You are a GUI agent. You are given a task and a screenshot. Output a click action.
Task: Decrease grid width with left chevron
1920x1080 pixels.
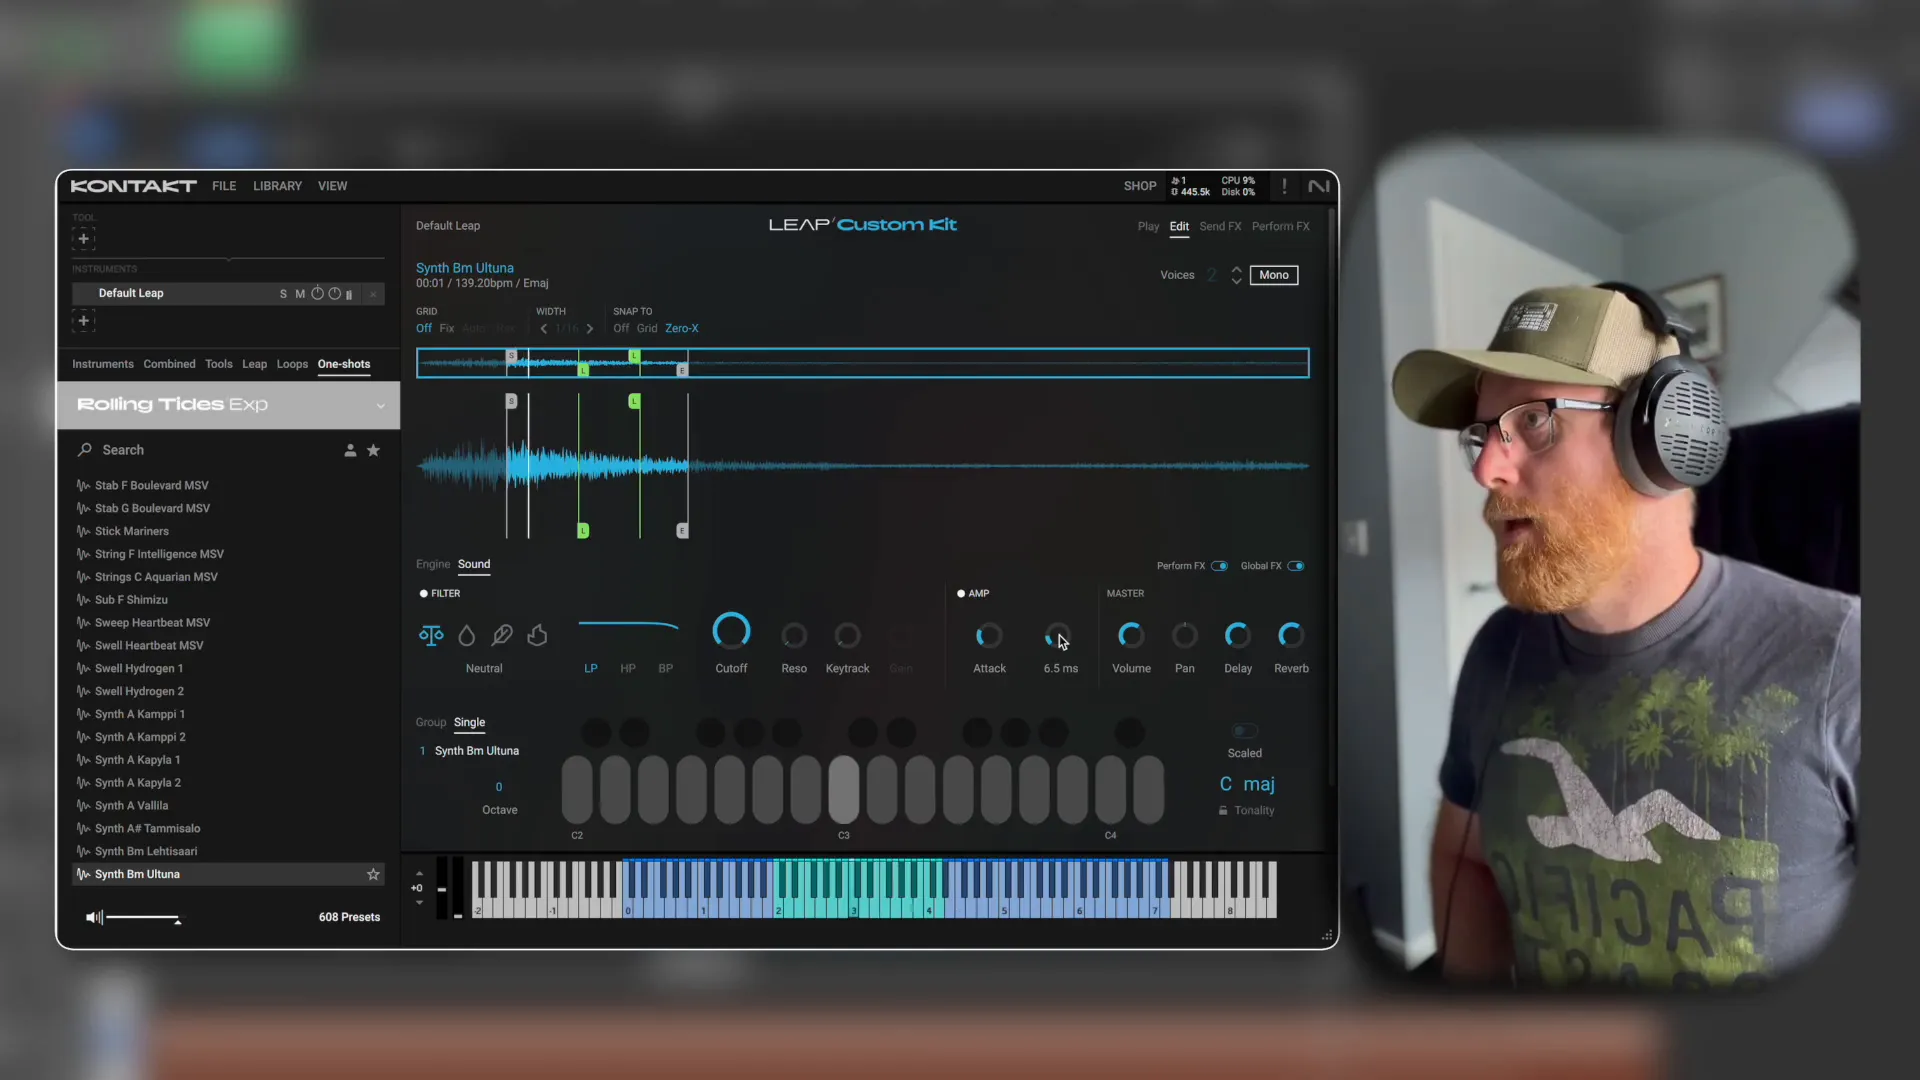point(544,329)
